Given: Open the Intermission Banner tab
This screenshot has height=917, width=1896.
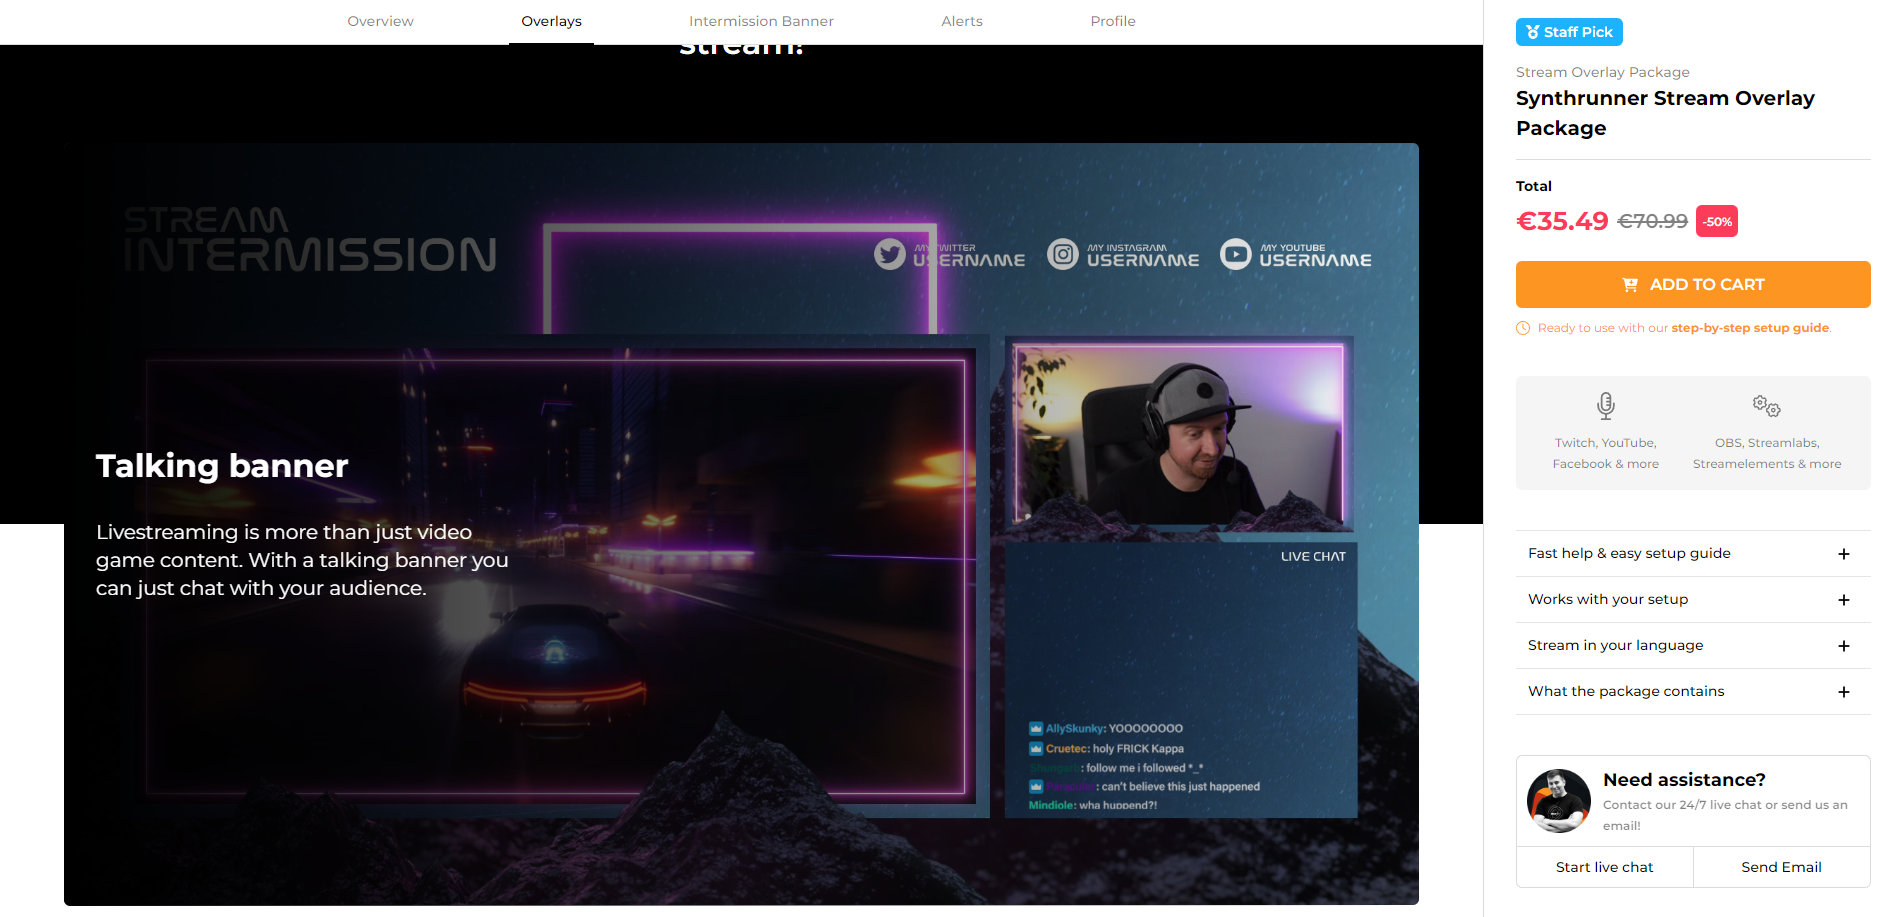Looking at the screenshot, I should tap(761, 21).
